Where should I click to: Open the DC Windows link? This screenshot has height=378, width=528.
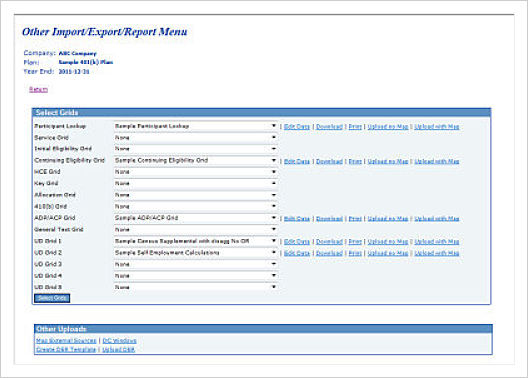click(119, 341)
